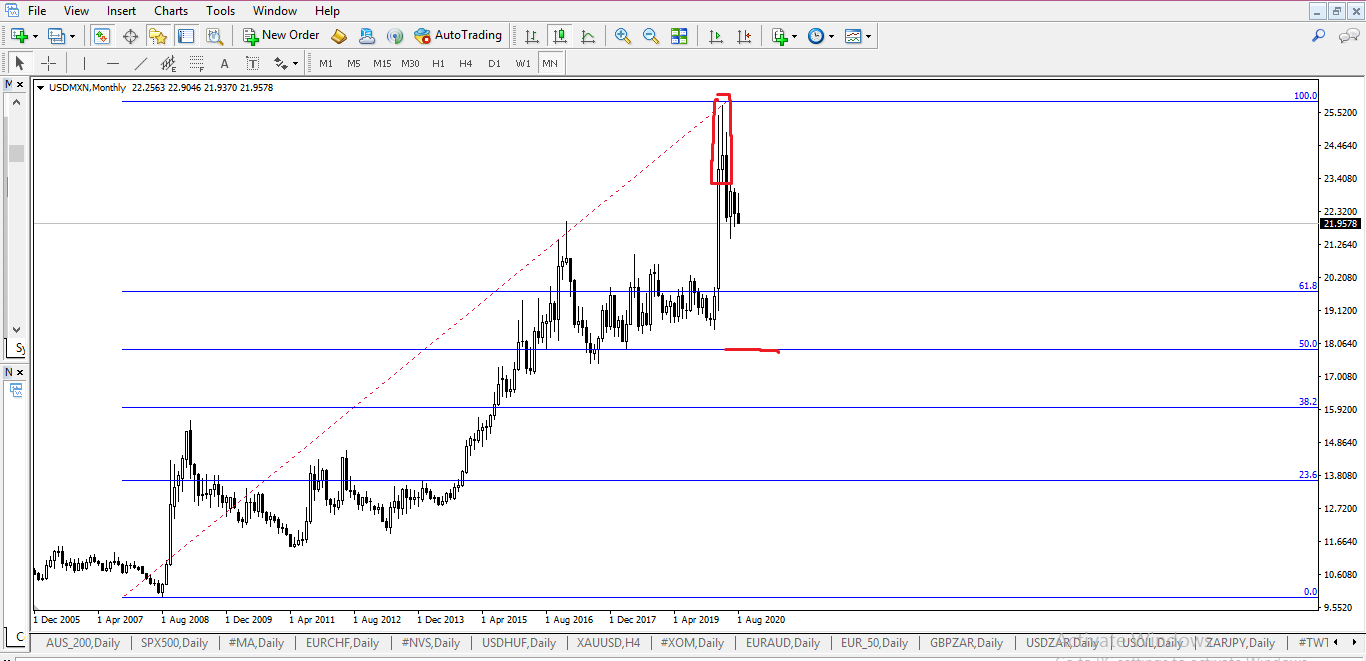The width and height of the screenshot is (1366, 661).
Task: Switch timeframe to M15
Action: [x=382, y=63]
